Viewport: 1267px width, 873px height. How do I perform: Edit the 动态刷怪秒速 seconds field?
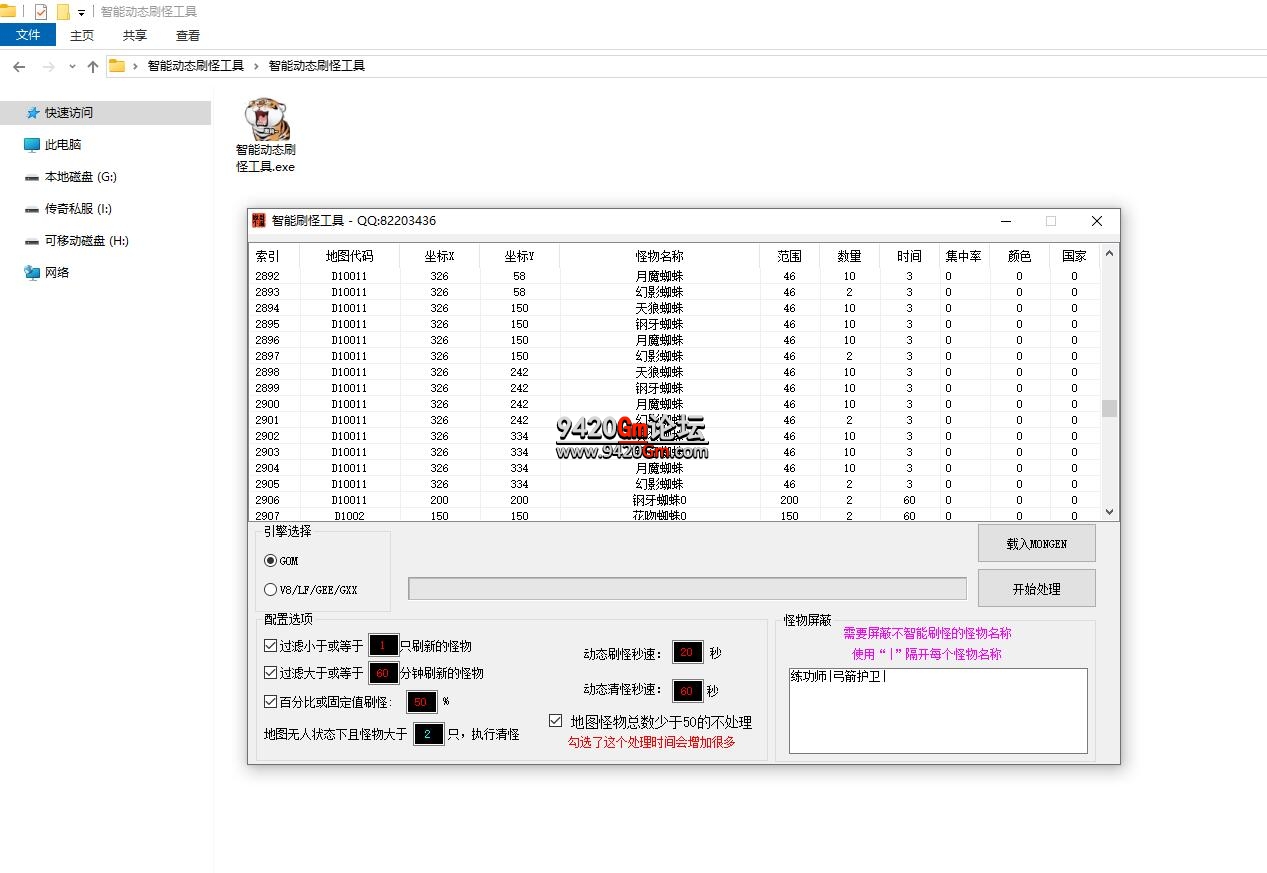[x=688, y=653]
